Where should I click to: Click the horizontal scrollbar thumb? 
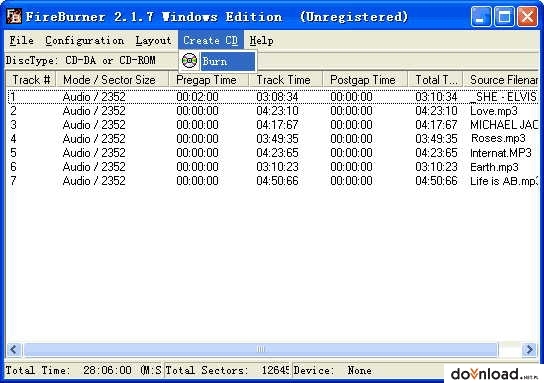click(261, 349)
